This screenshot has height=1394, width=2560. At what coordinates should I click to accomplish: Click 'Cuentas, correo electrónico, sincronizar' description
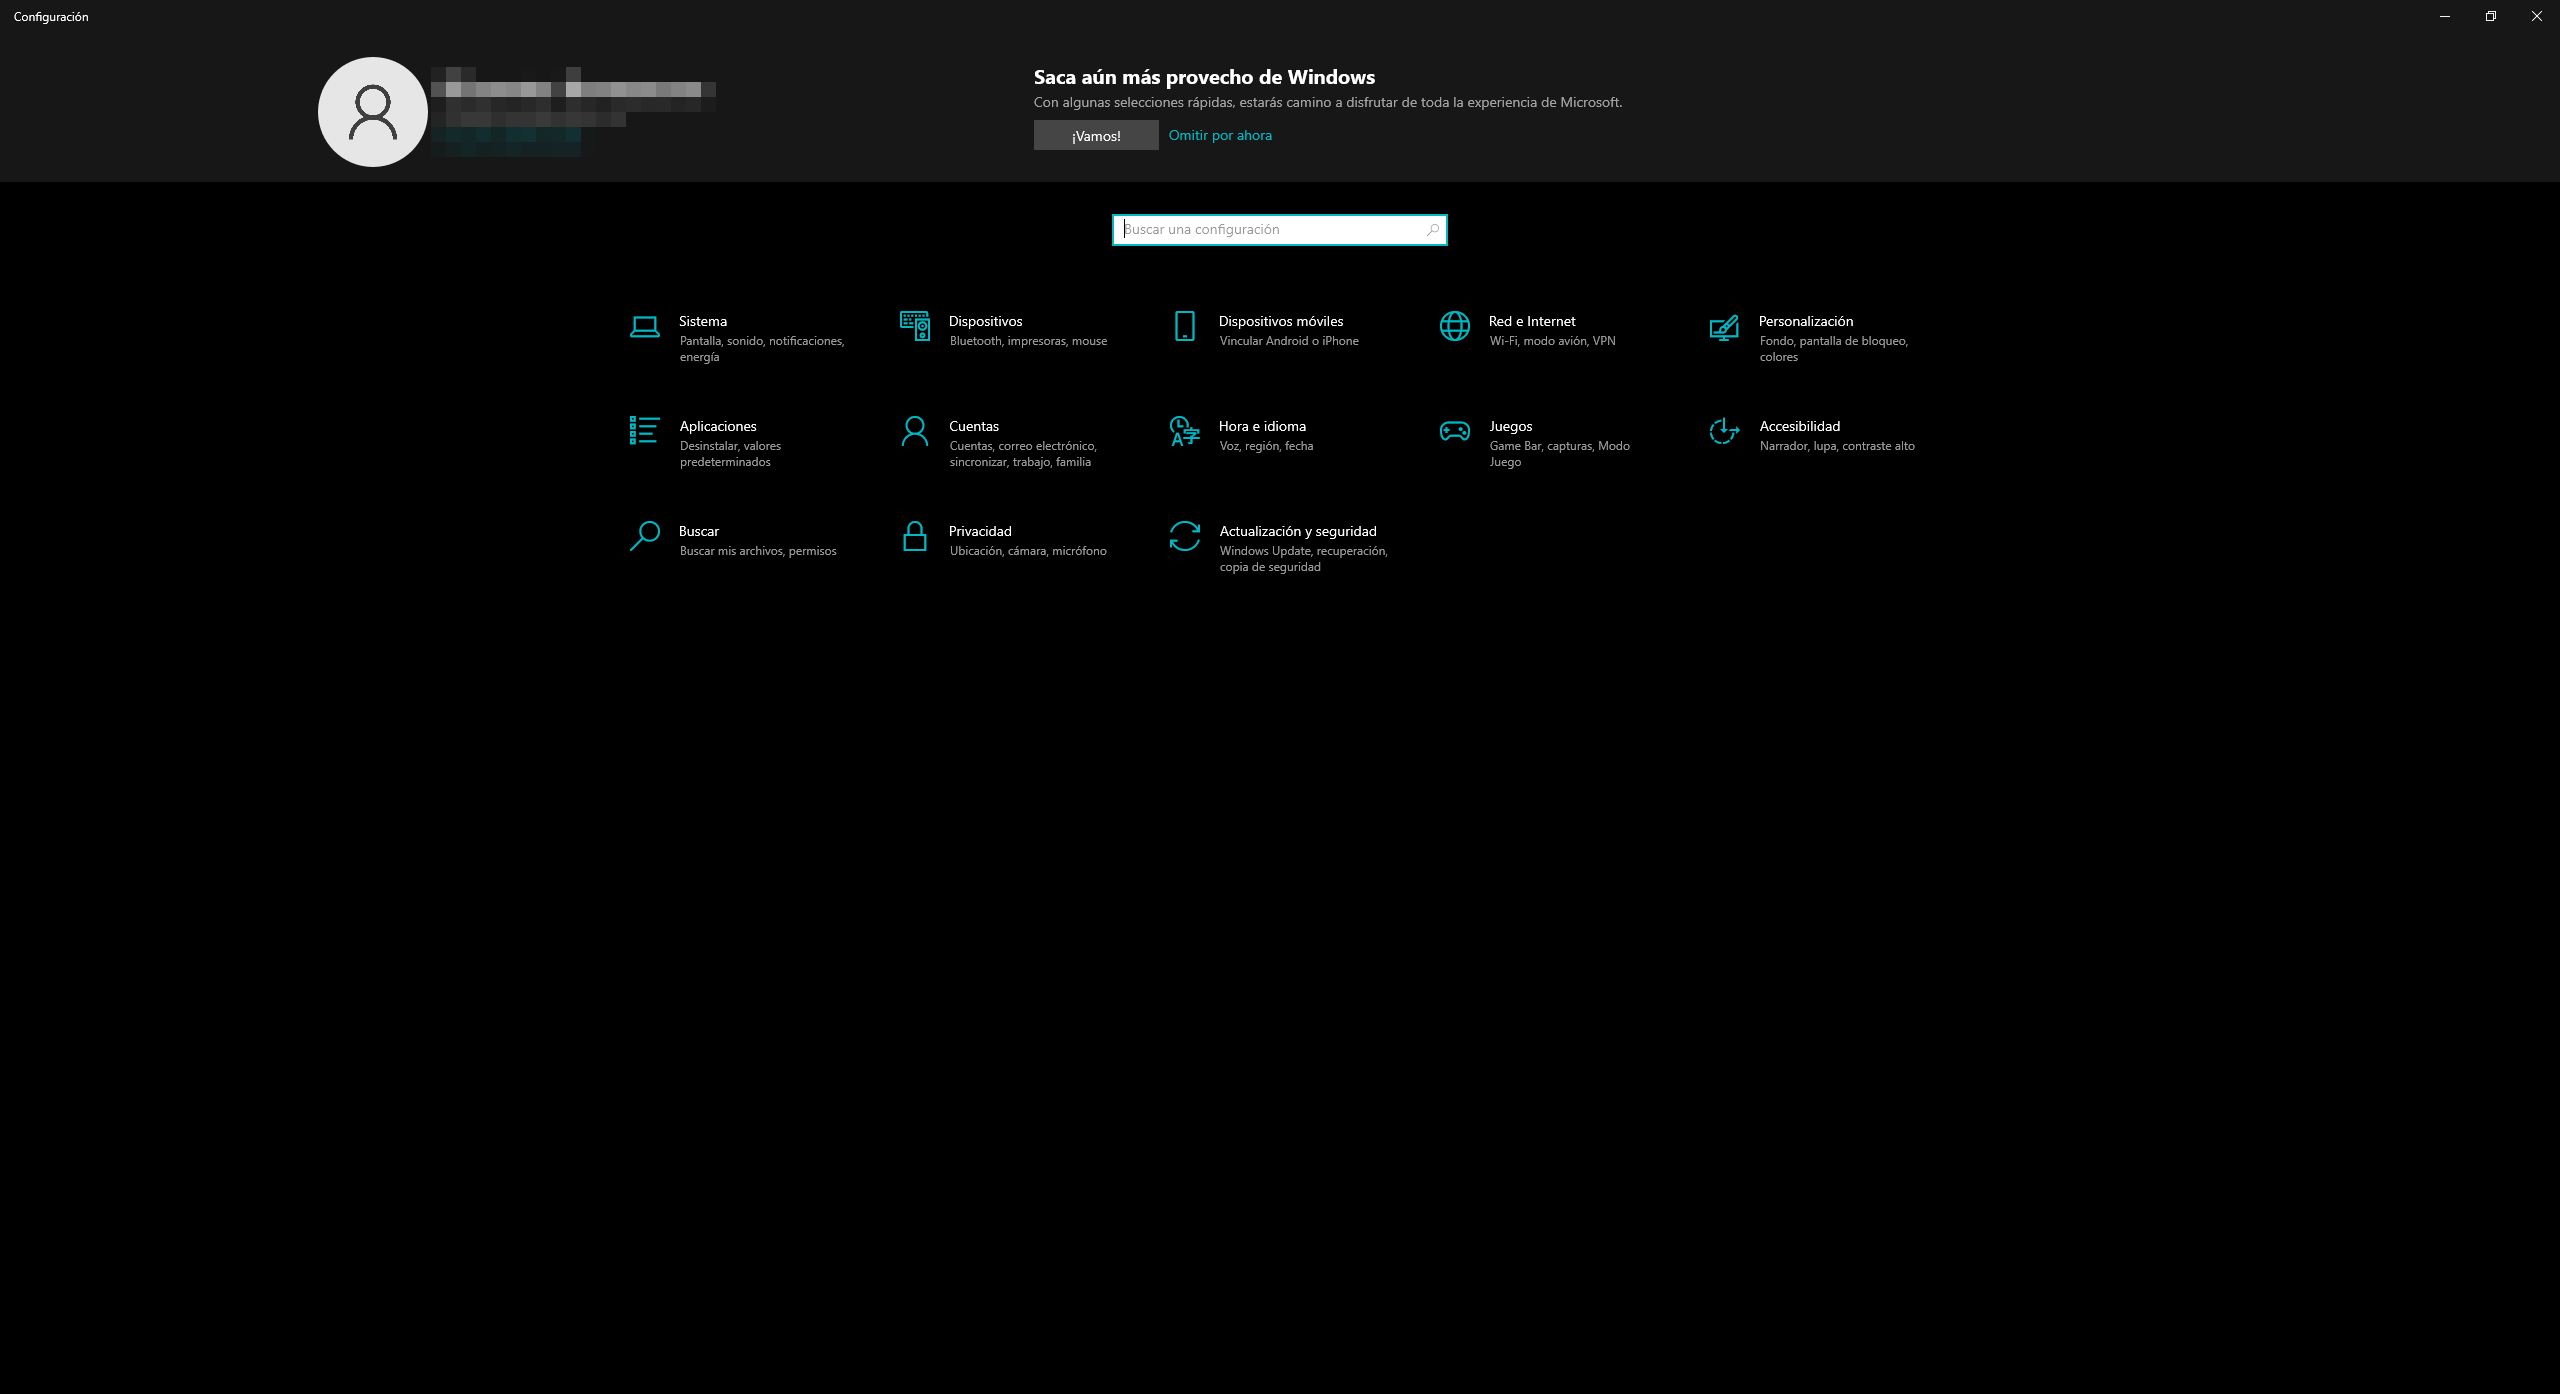[x=1023, y=455]
